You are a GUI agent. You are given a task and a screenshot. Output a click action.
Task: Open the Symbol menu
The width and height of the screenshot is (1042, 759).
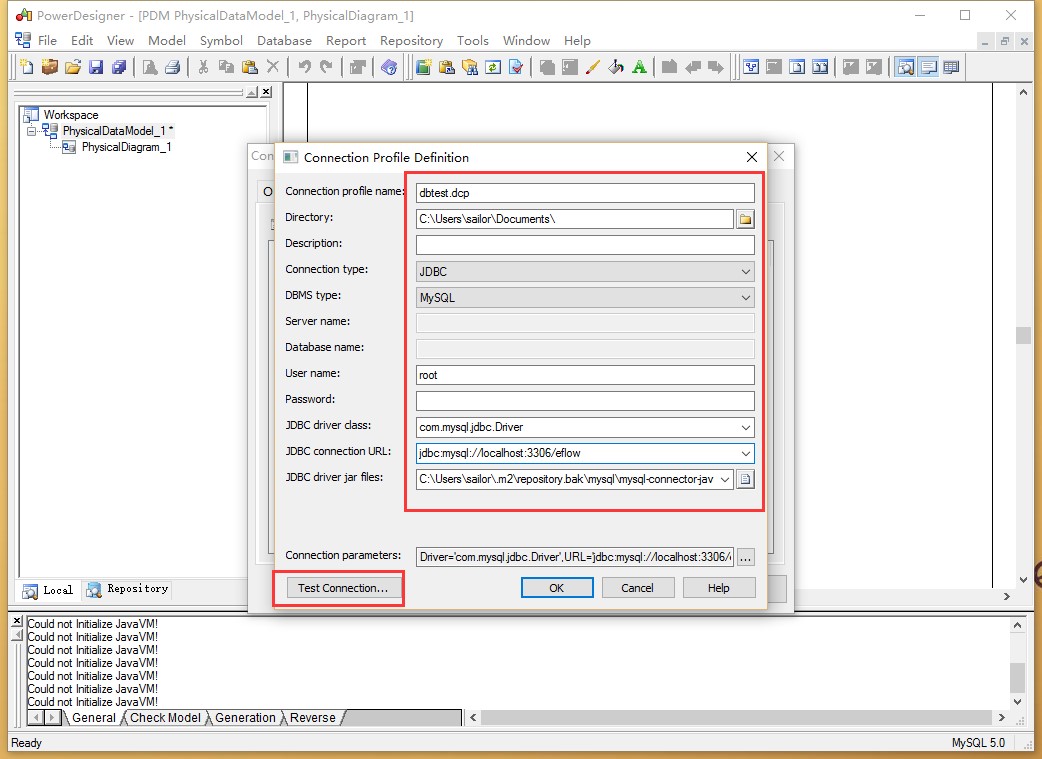pyautogui.click(x=221, y=41)
